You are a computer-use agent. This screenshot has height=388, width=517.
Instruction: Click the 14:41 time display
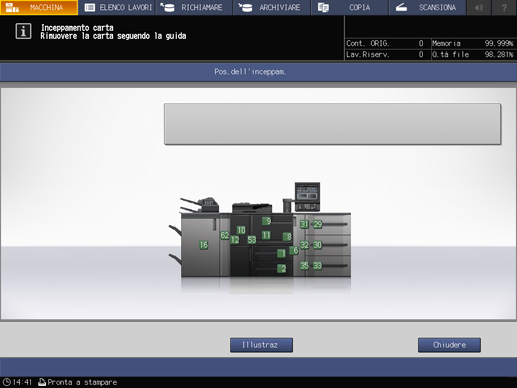(x=22, y=382)
